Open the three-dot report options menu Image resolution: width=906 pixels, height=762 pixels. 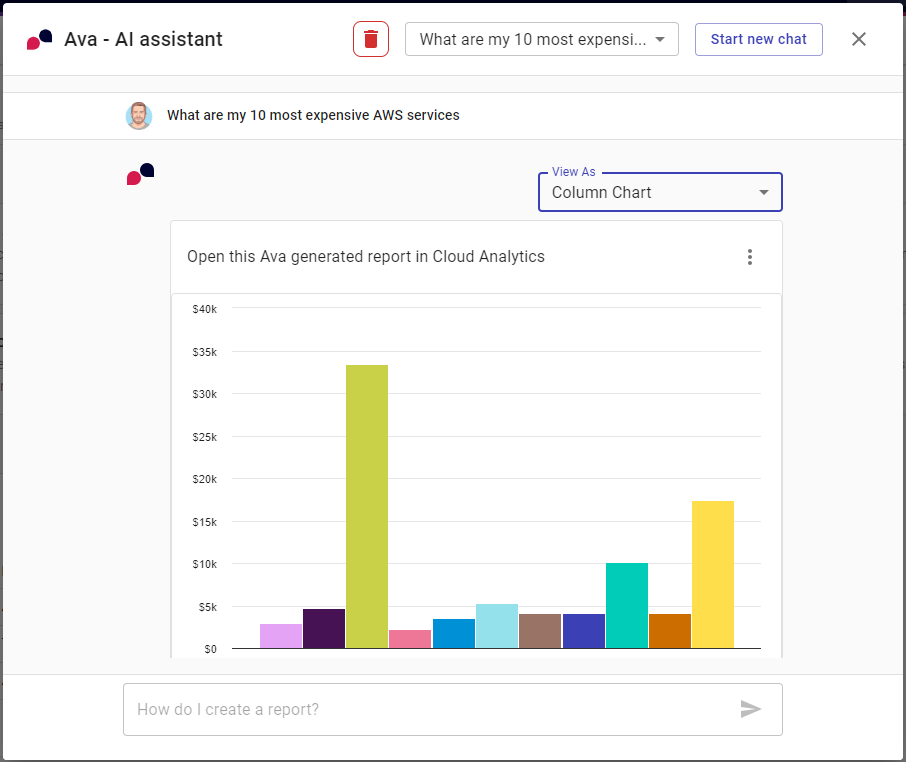[x=750, y=257]
